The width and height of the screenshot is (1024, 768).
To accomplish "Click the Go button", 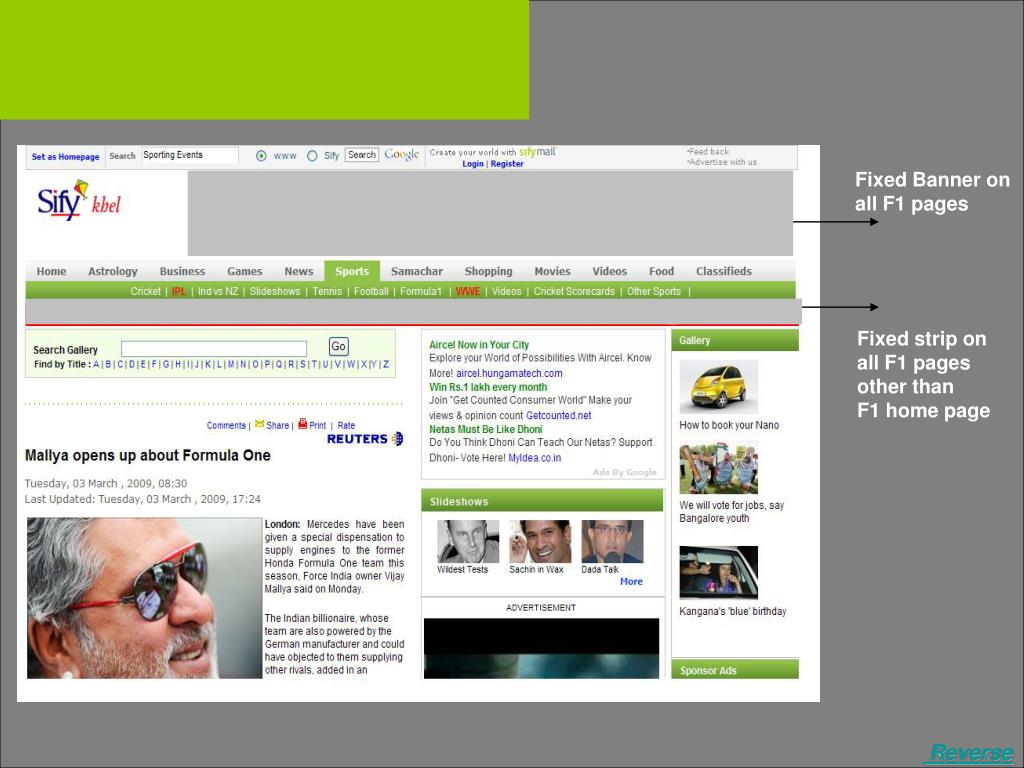I will (x=338, y=347).
